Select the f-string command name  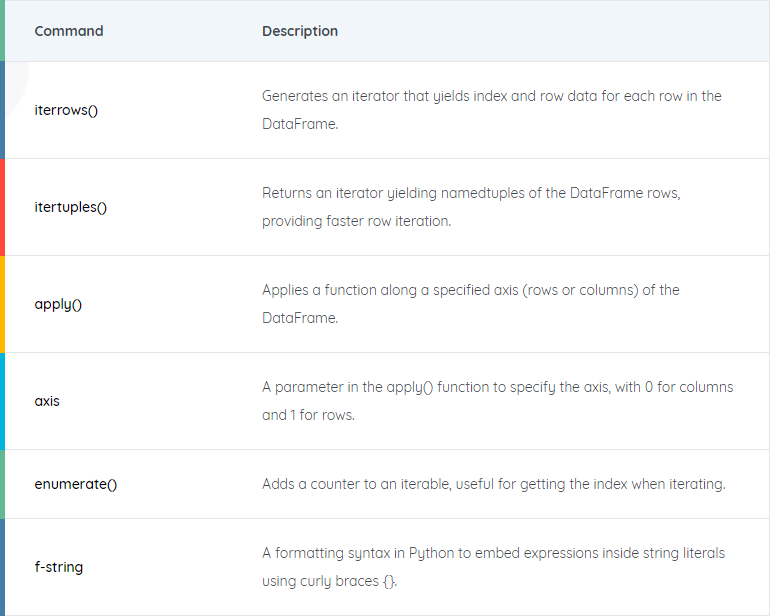click(x=59, y=567)
